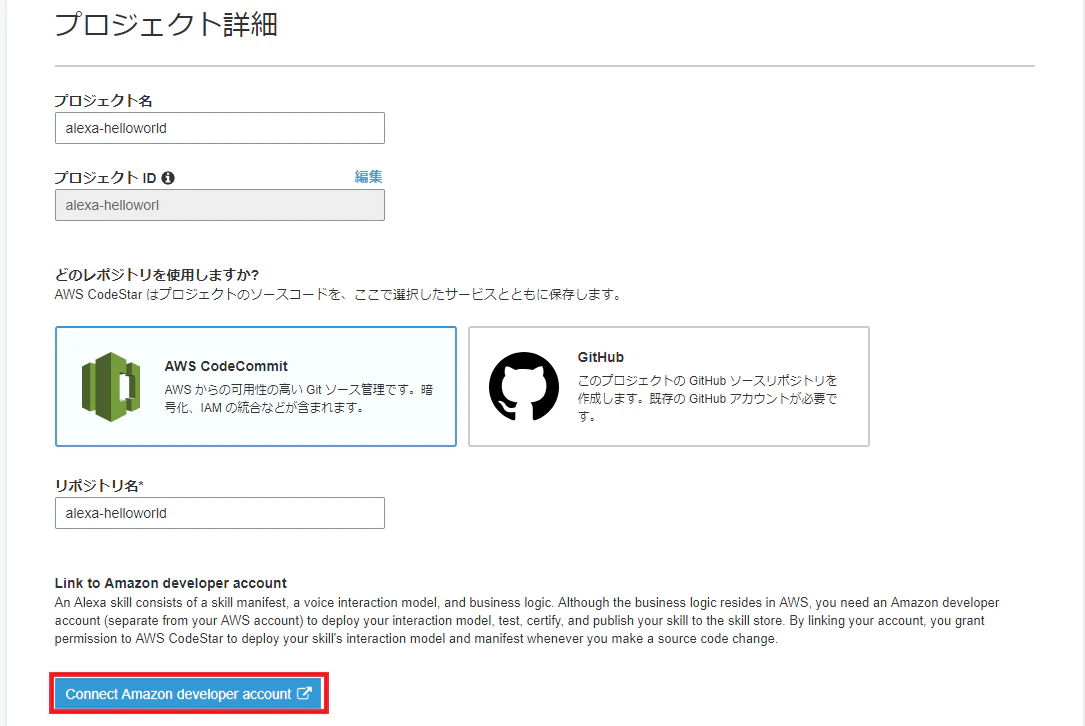Click the リポジトリ名 label
Viewport: 1085px width, 726px height.
click(99, 486)
